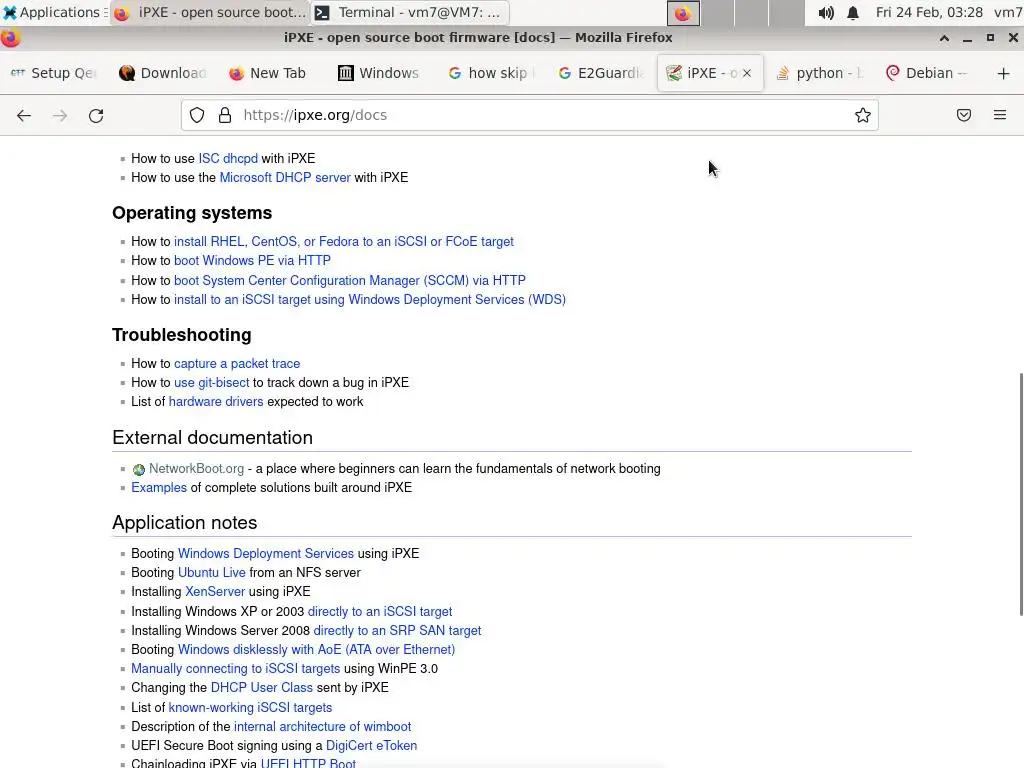This screenshot has height=768, width=1024.
Task: Click the forward navigation arrow
Action: [60, 116]
